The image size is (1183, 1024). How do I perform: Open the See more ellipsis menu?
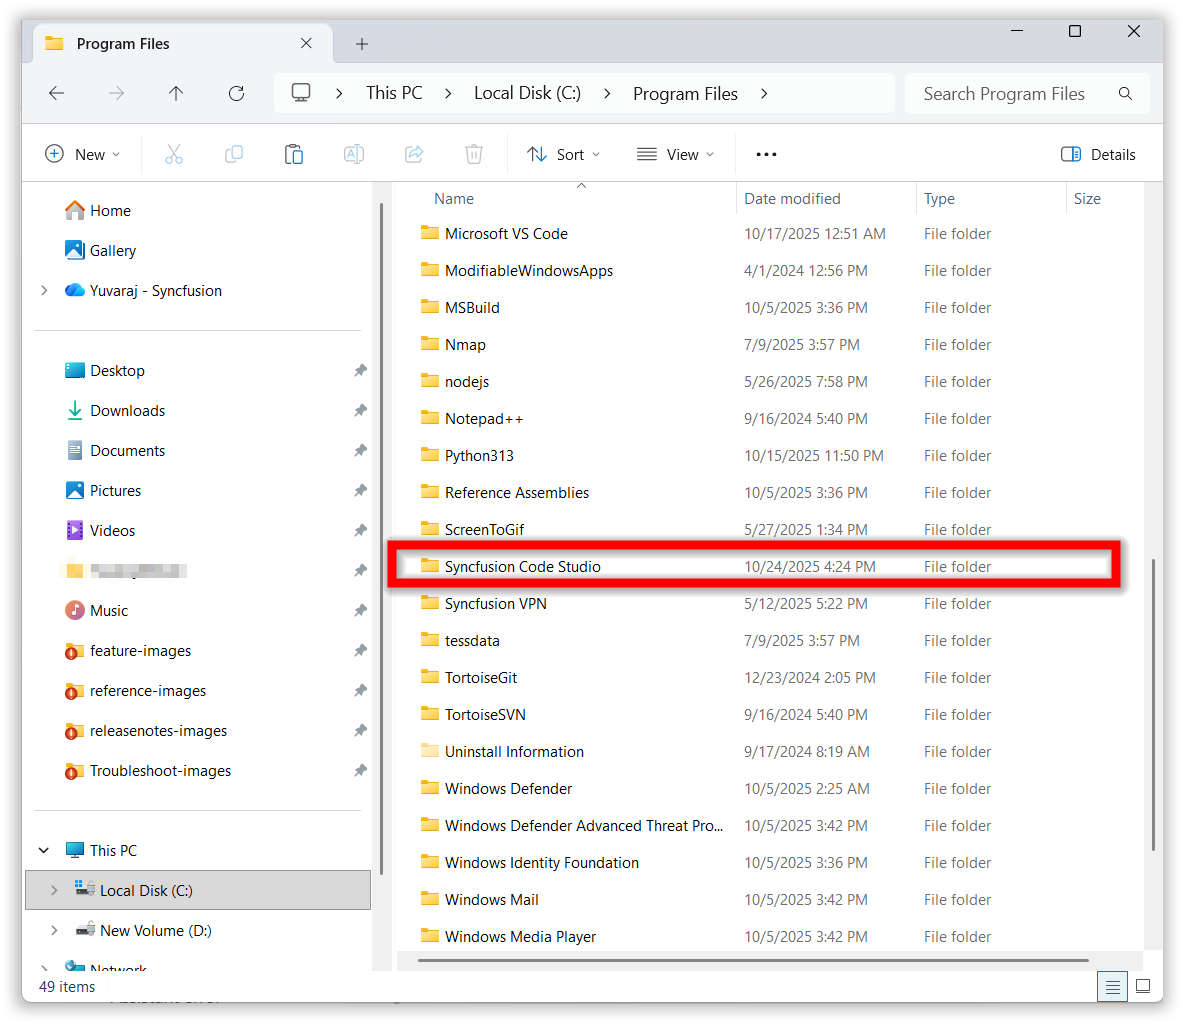766,154
